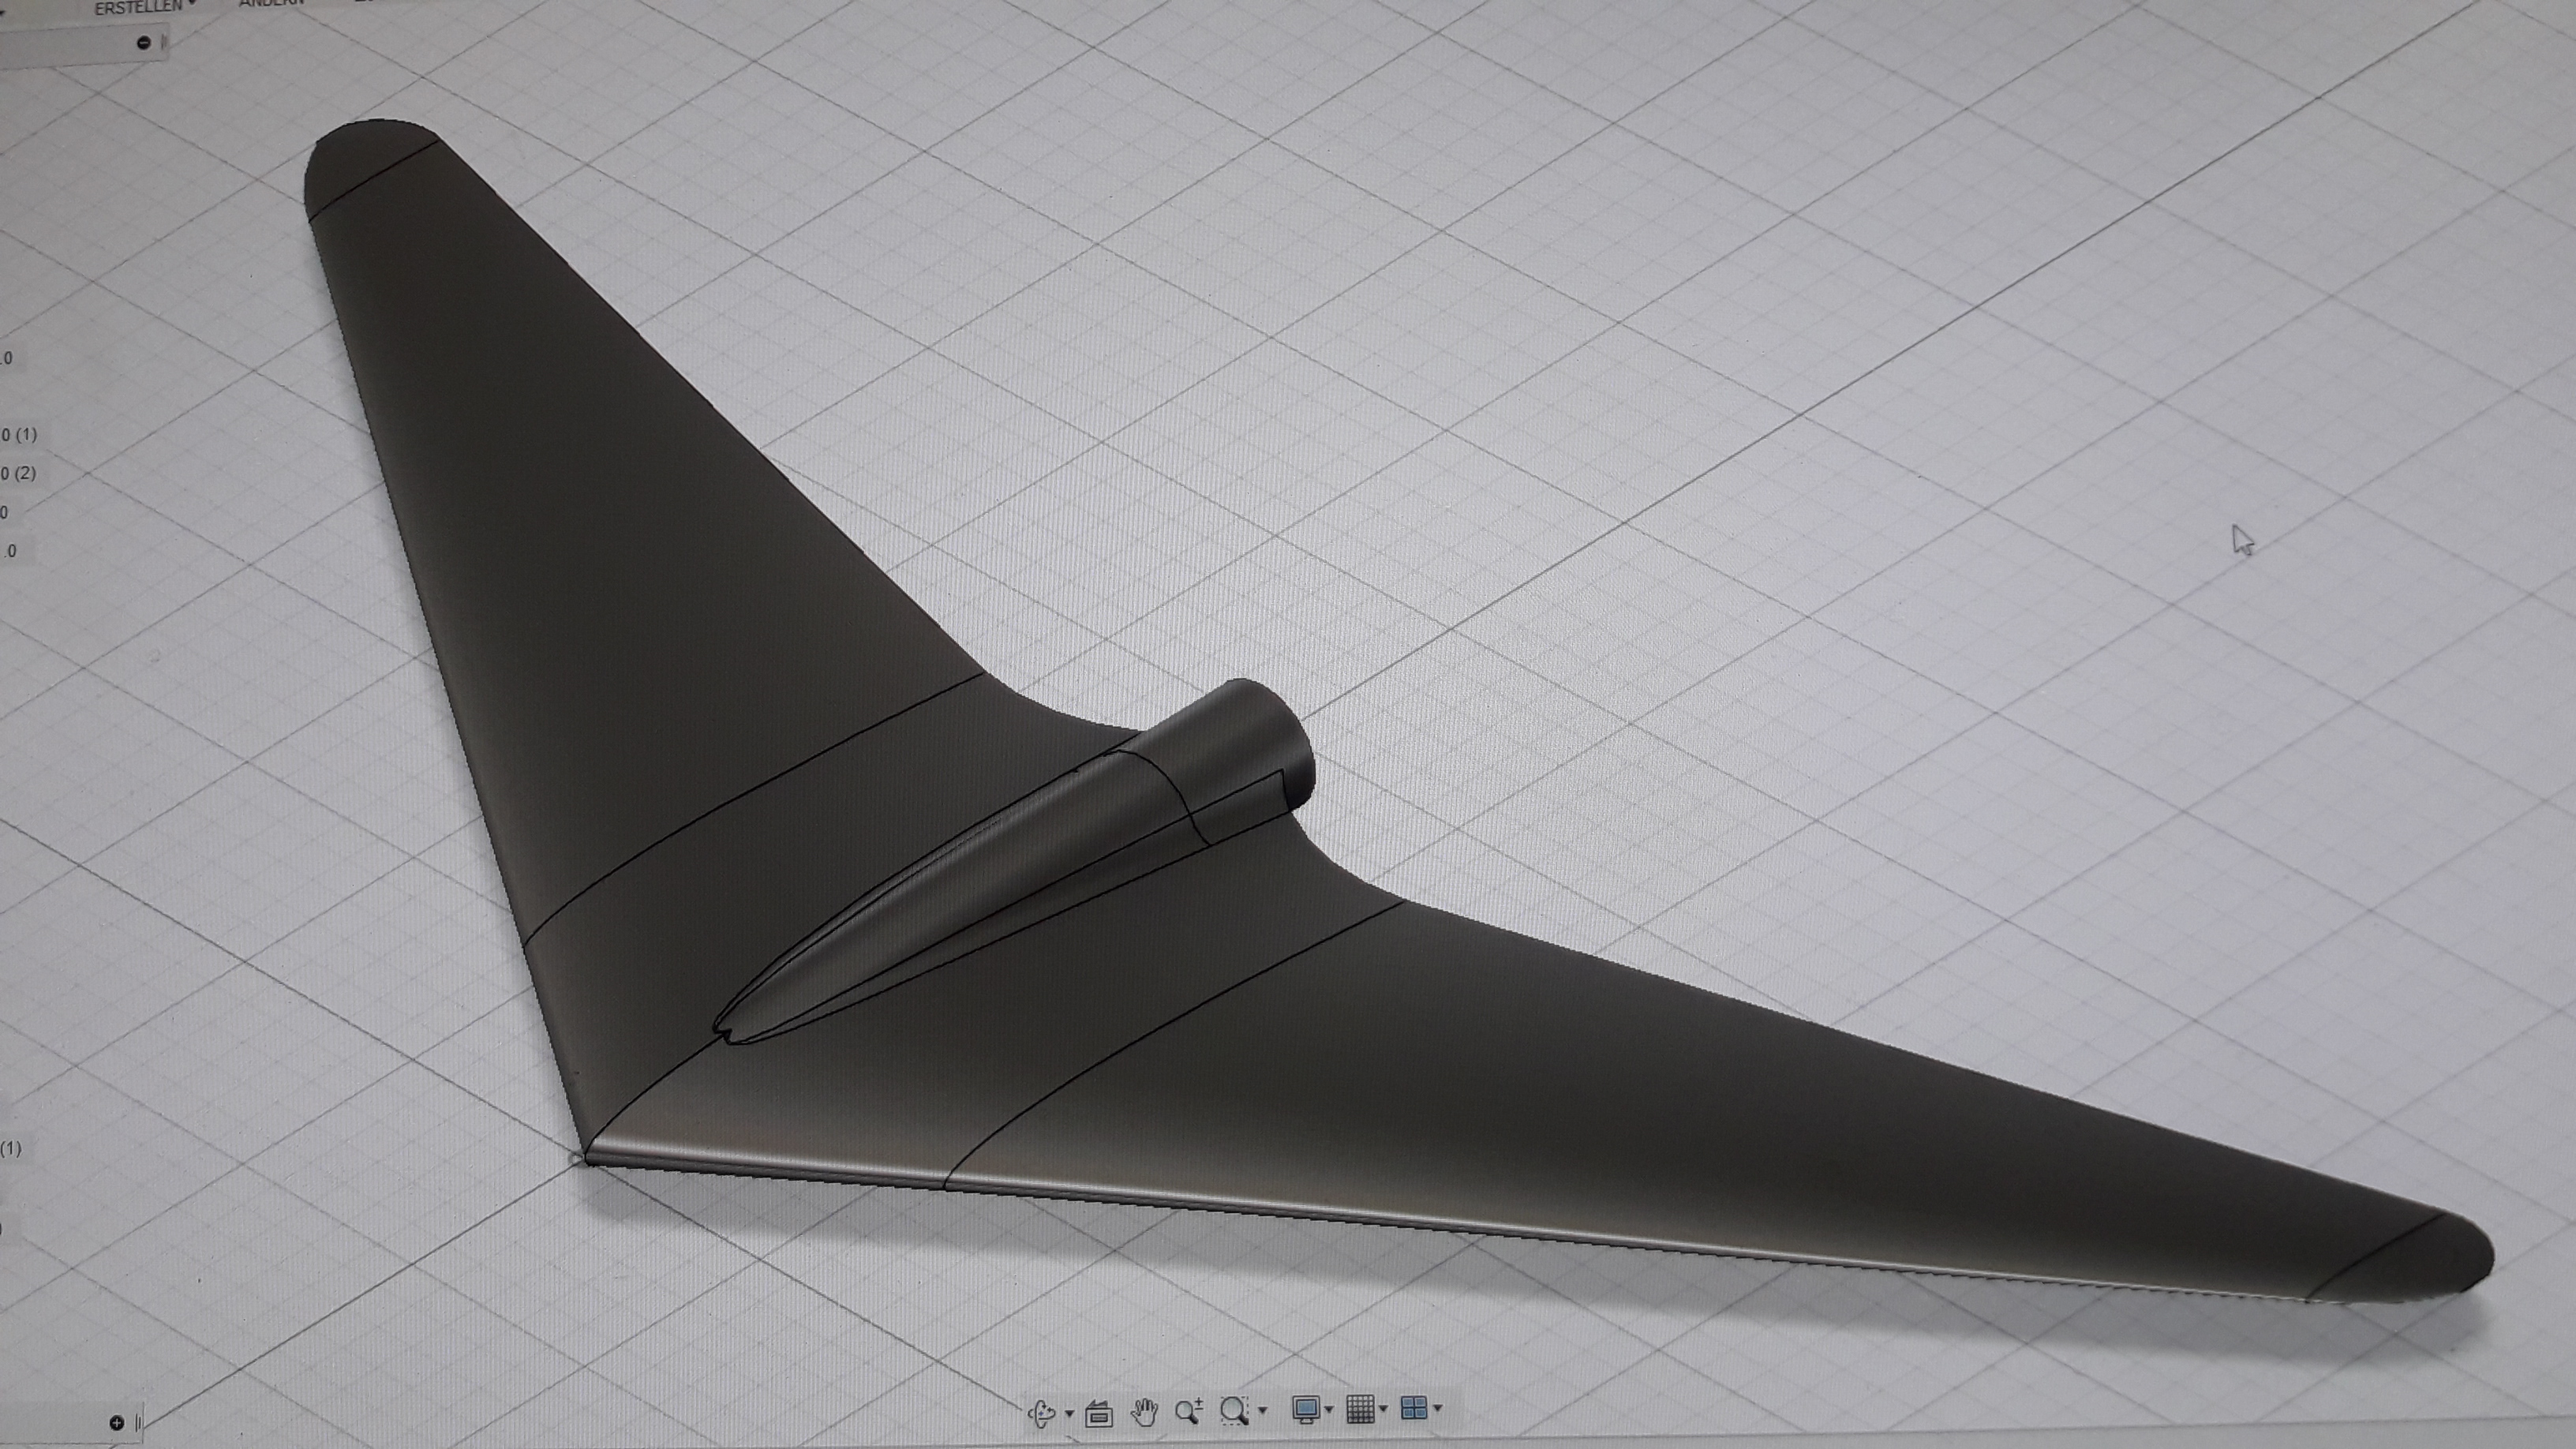The width and height of the screenshot is (2576, 1449).
Task: Expand the Display Settings dropdown arrow
Action: pos(1329,1410)
